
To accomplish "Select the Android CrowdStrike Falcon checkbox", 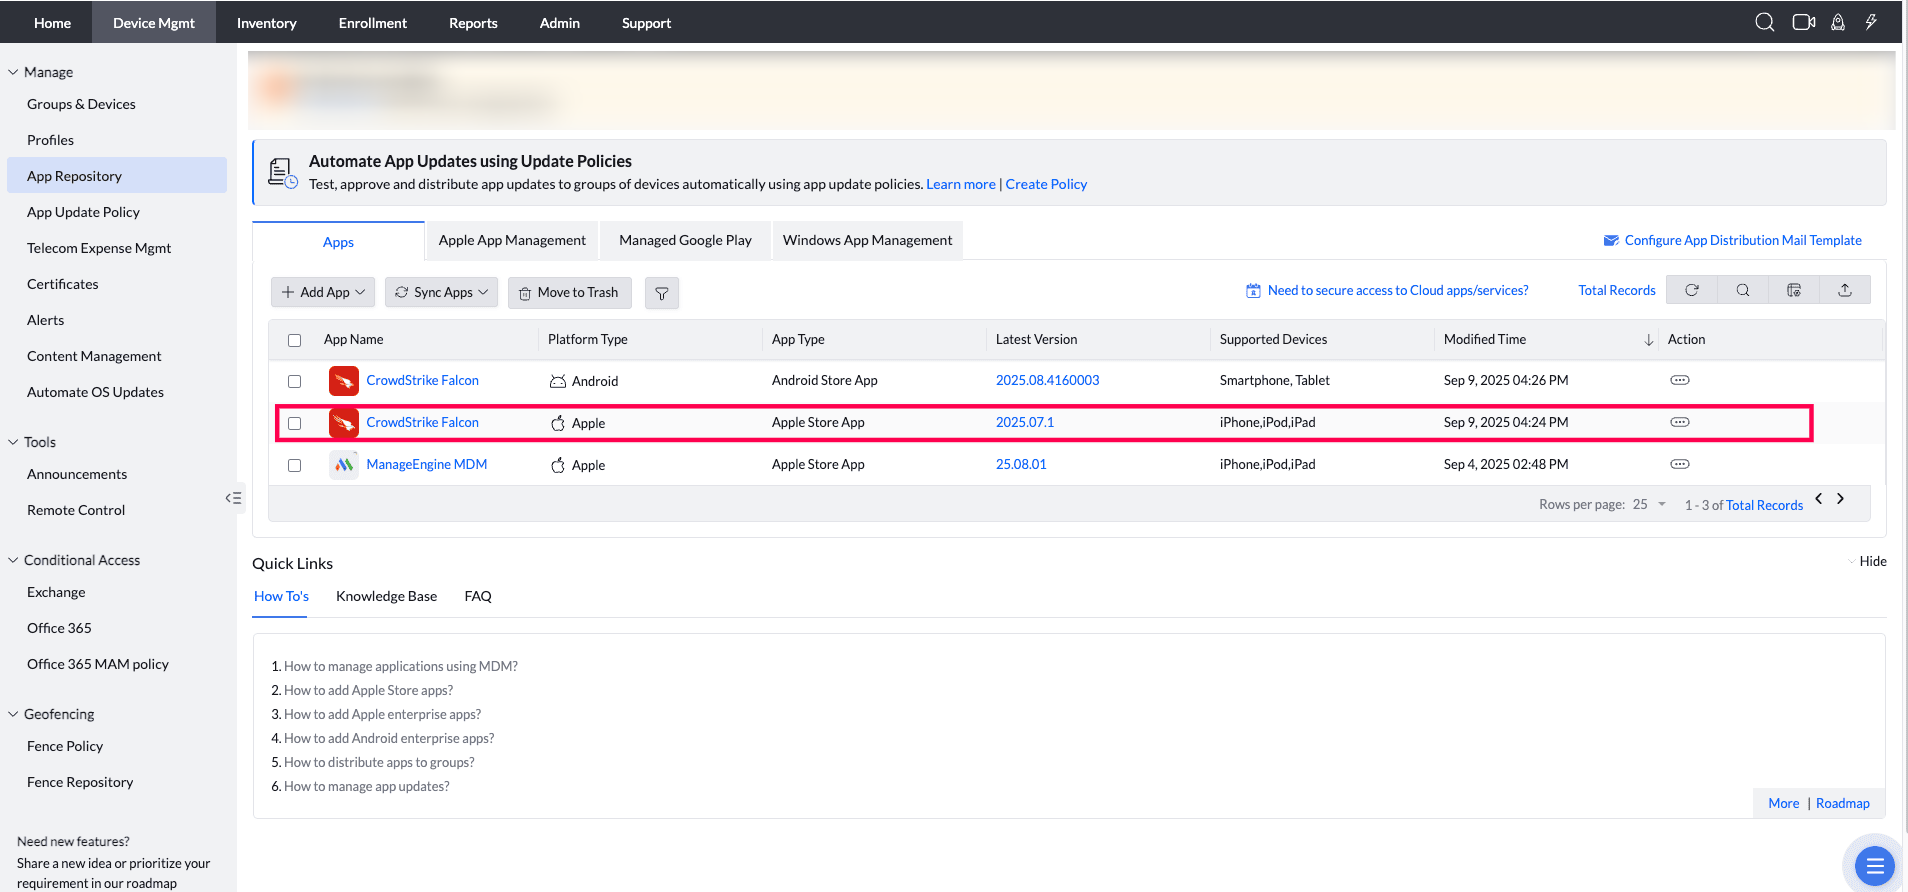I will tap(294, 381).
